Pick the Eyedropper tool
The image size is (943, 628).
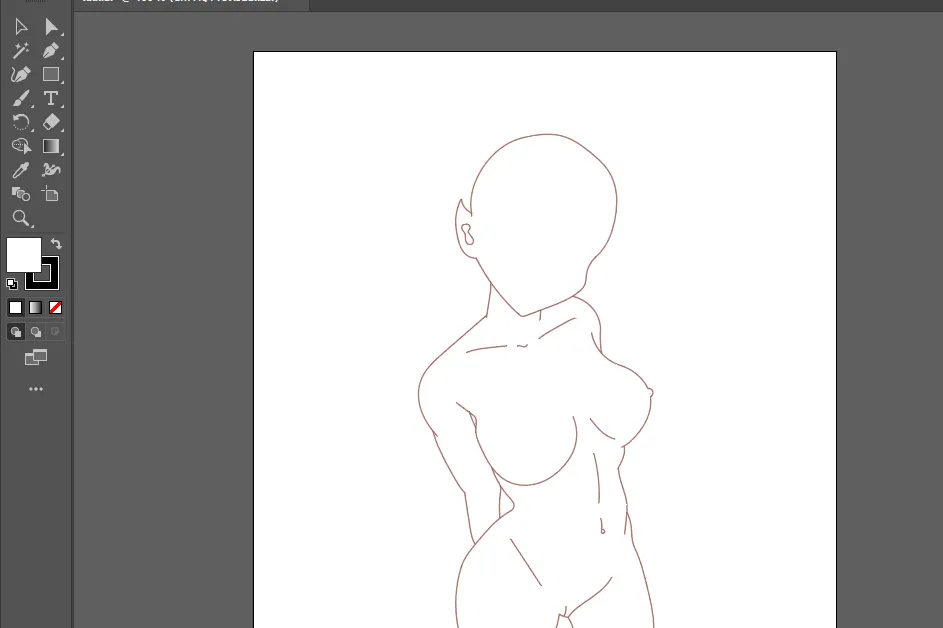[x=20, y=170]
